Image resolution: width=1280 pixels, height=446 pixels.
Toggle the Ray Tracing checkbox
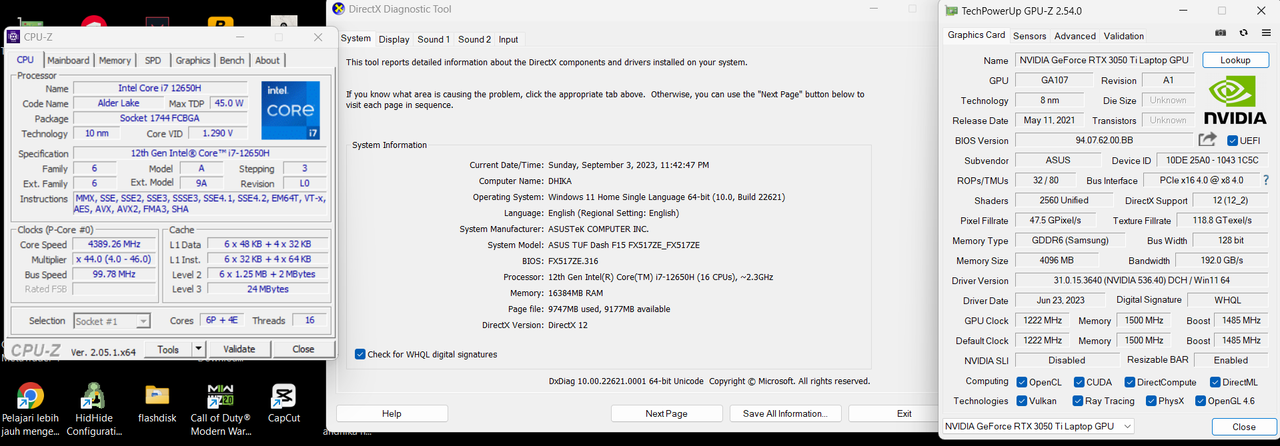click(1079, 401)
